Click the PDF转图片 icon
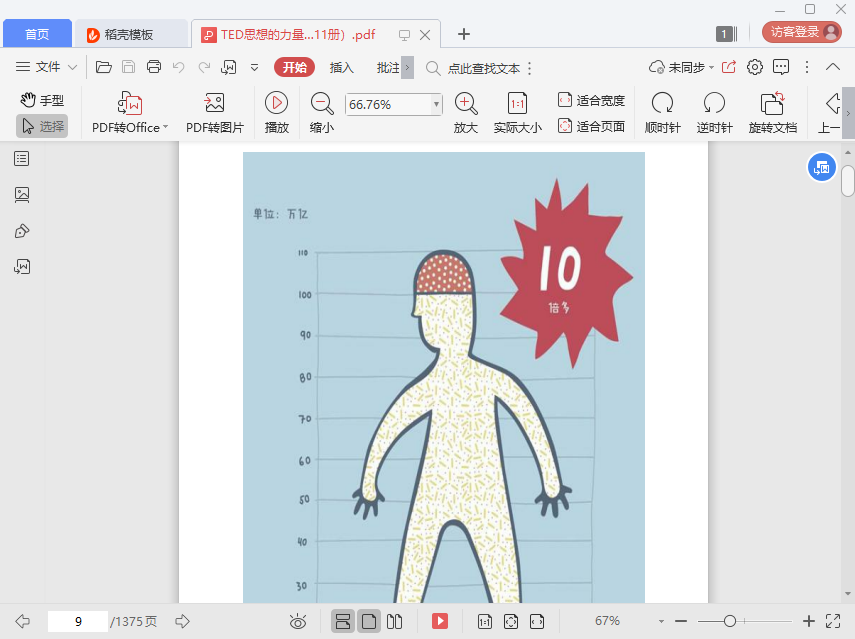This screenshot has width=855, height=639. click(214, 103)
